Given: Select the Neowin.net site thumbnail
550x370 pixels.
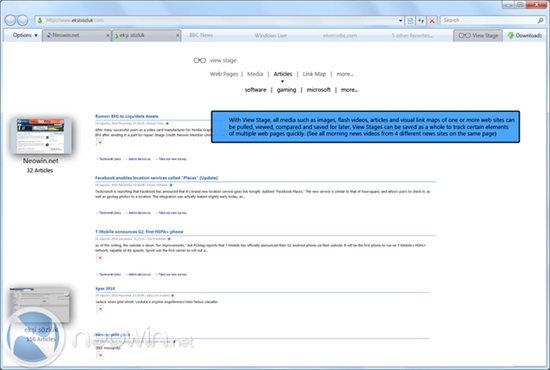Looking at the screenshot, I should click(x=41, y=136).
